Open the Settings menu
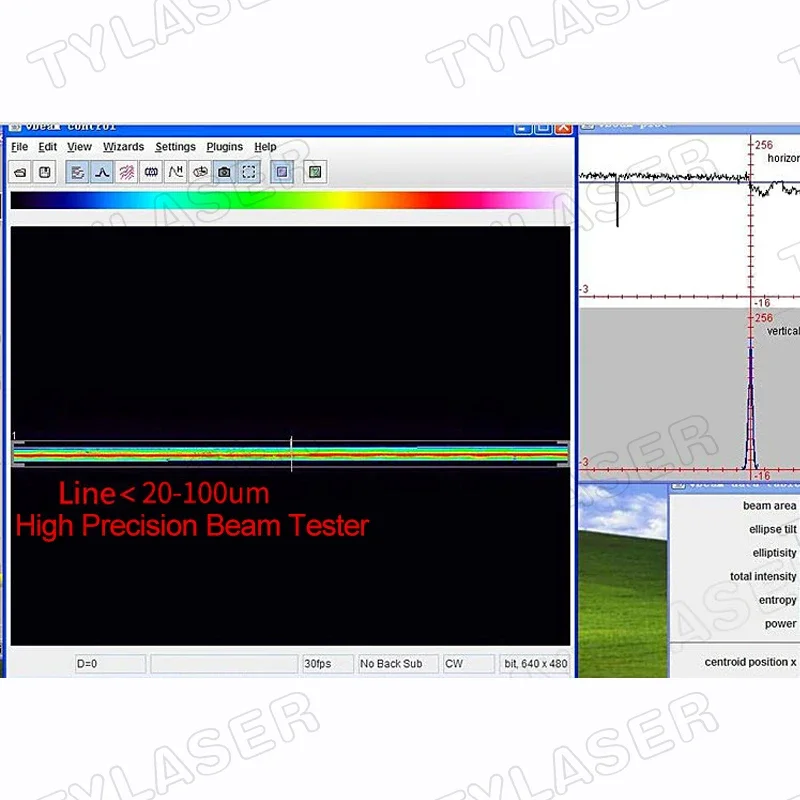800x800 pixels. 175,147
